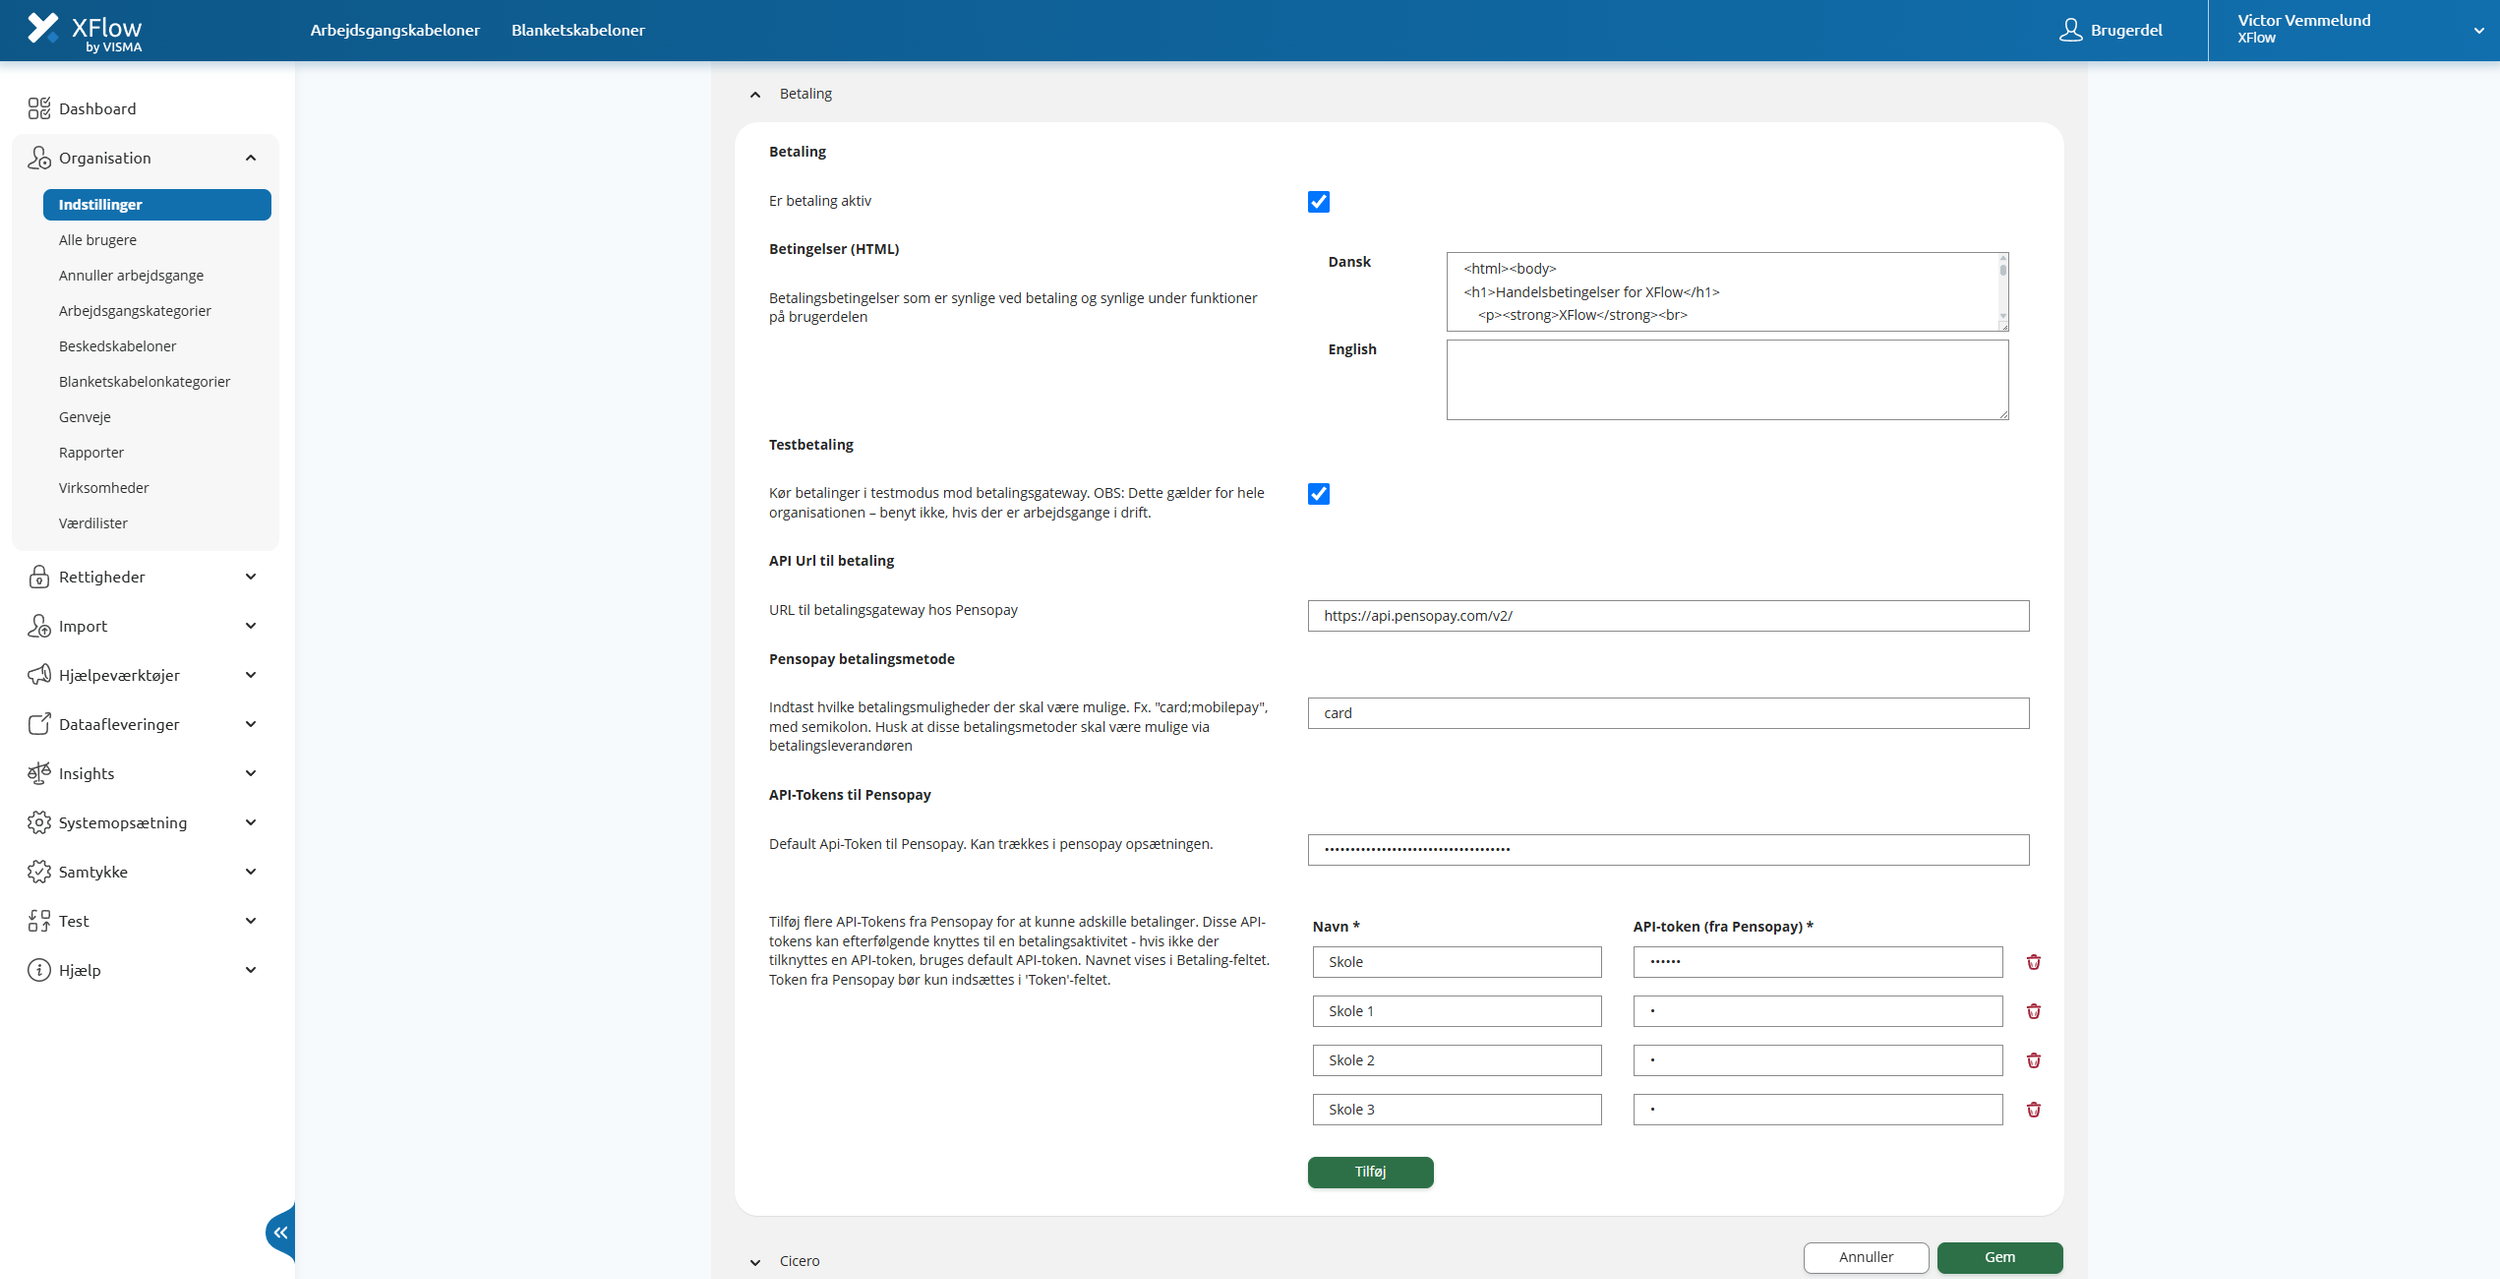The width and height of the screenshot is (2500, 1279).
Task: Expand the Hjælpeværktøjer menu section
Action: click(x=251, y=675)
